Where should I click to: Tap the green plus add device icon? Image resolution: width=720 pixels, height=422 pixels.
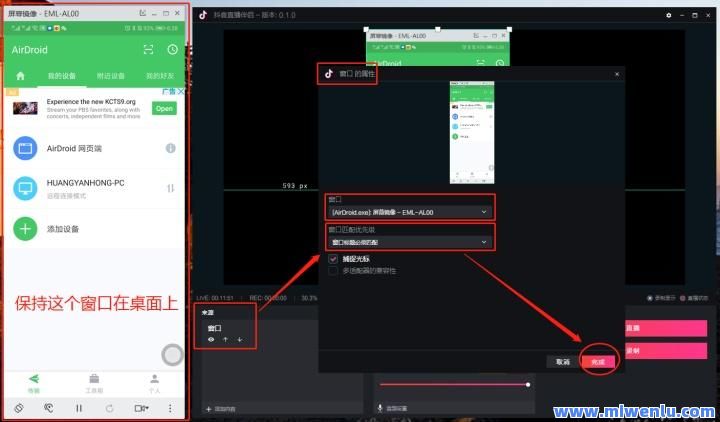[25, 229]
